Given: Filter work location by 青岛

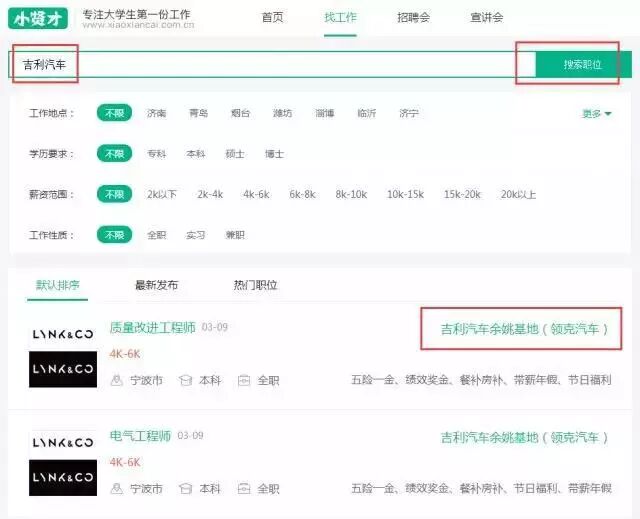Looking at the screenshot, I should point(198,113).
